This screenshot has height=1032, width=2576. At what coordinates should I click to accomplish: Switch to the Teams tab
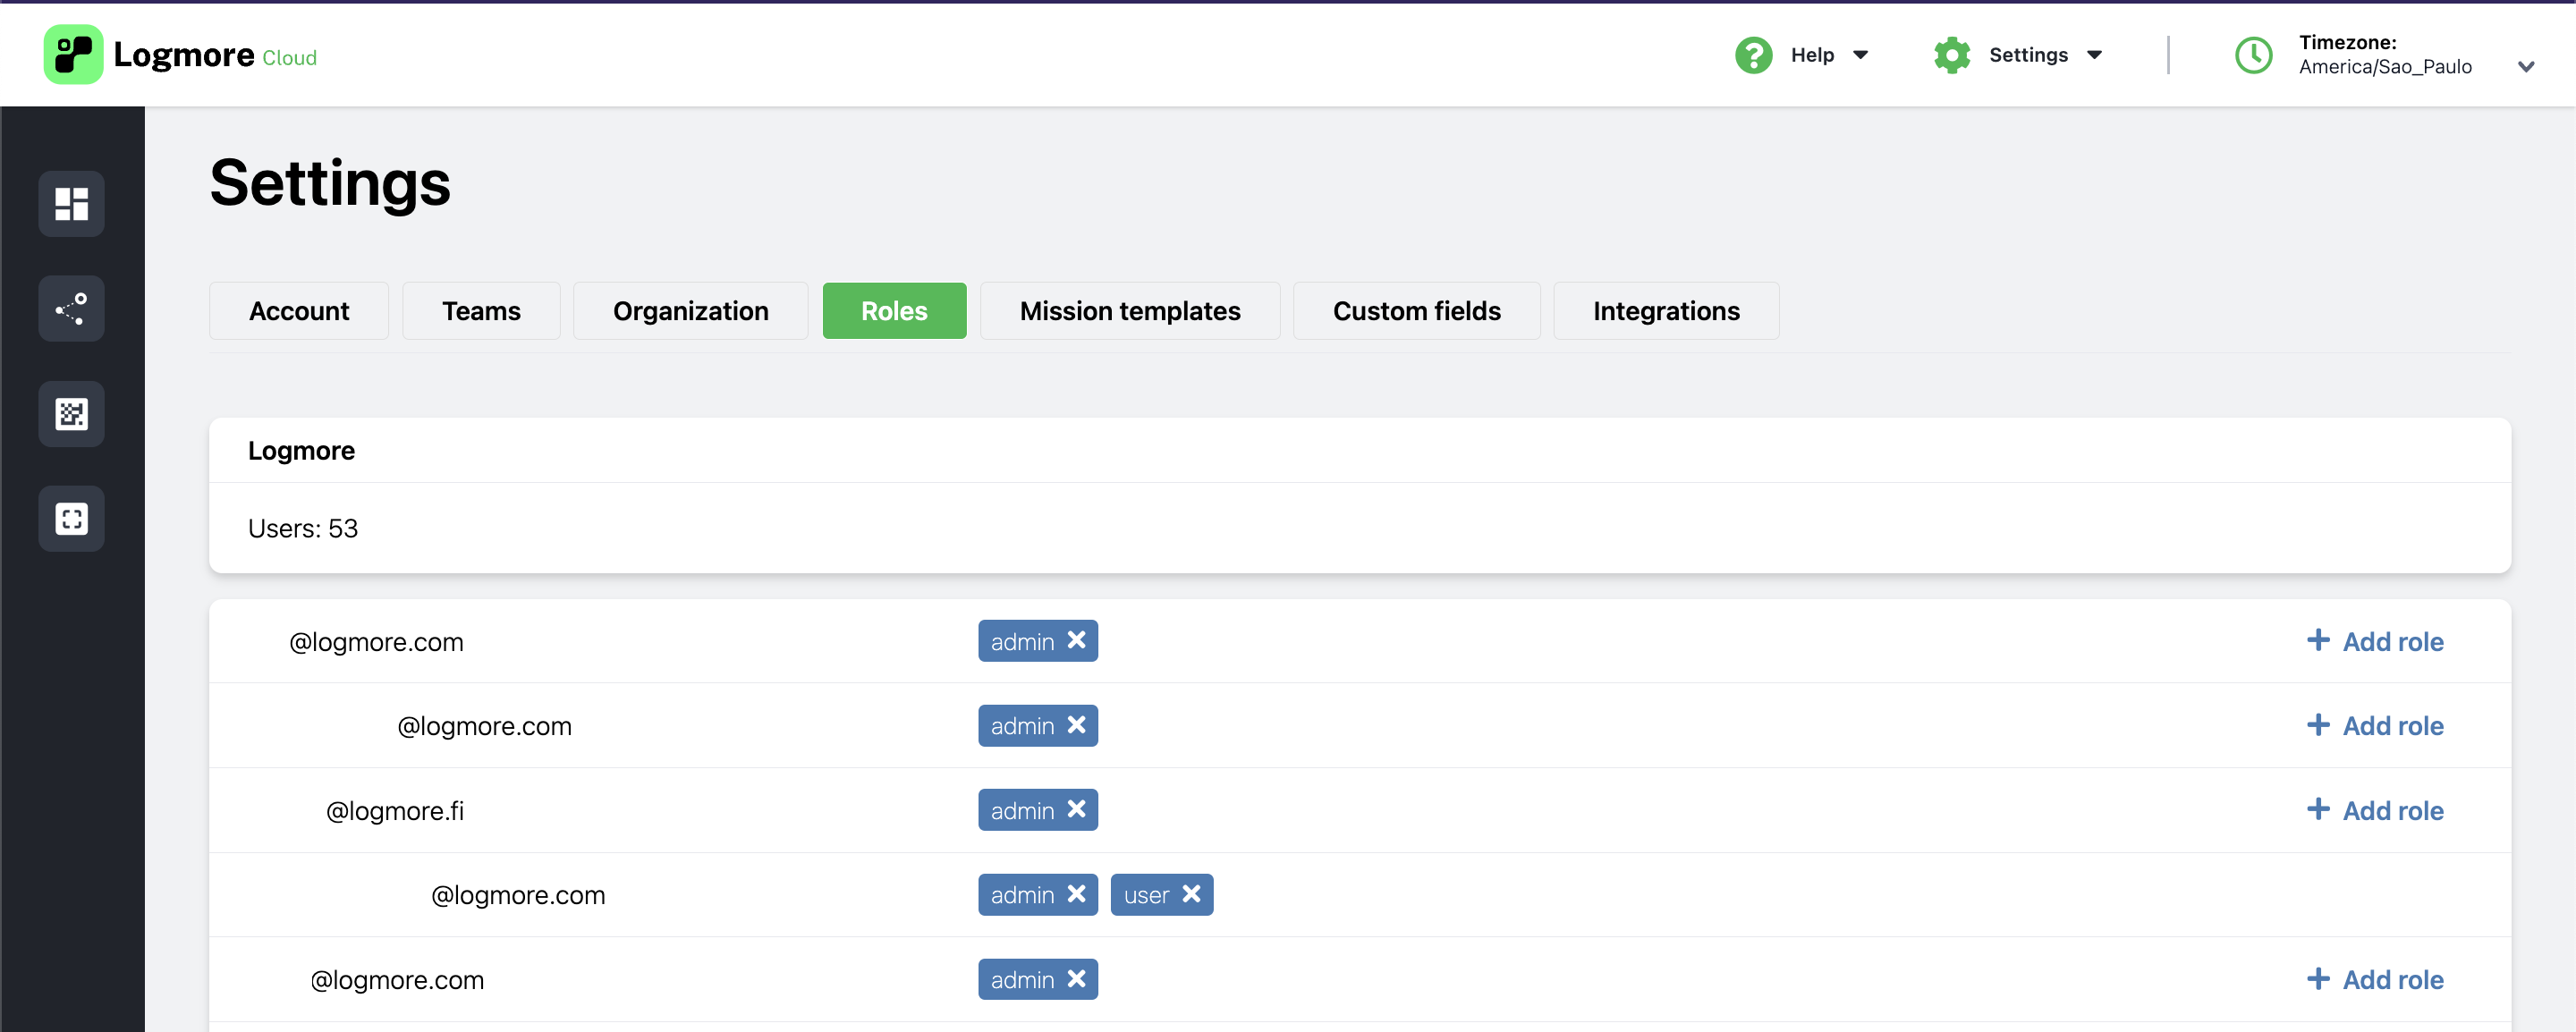click(x=481, y=311)
